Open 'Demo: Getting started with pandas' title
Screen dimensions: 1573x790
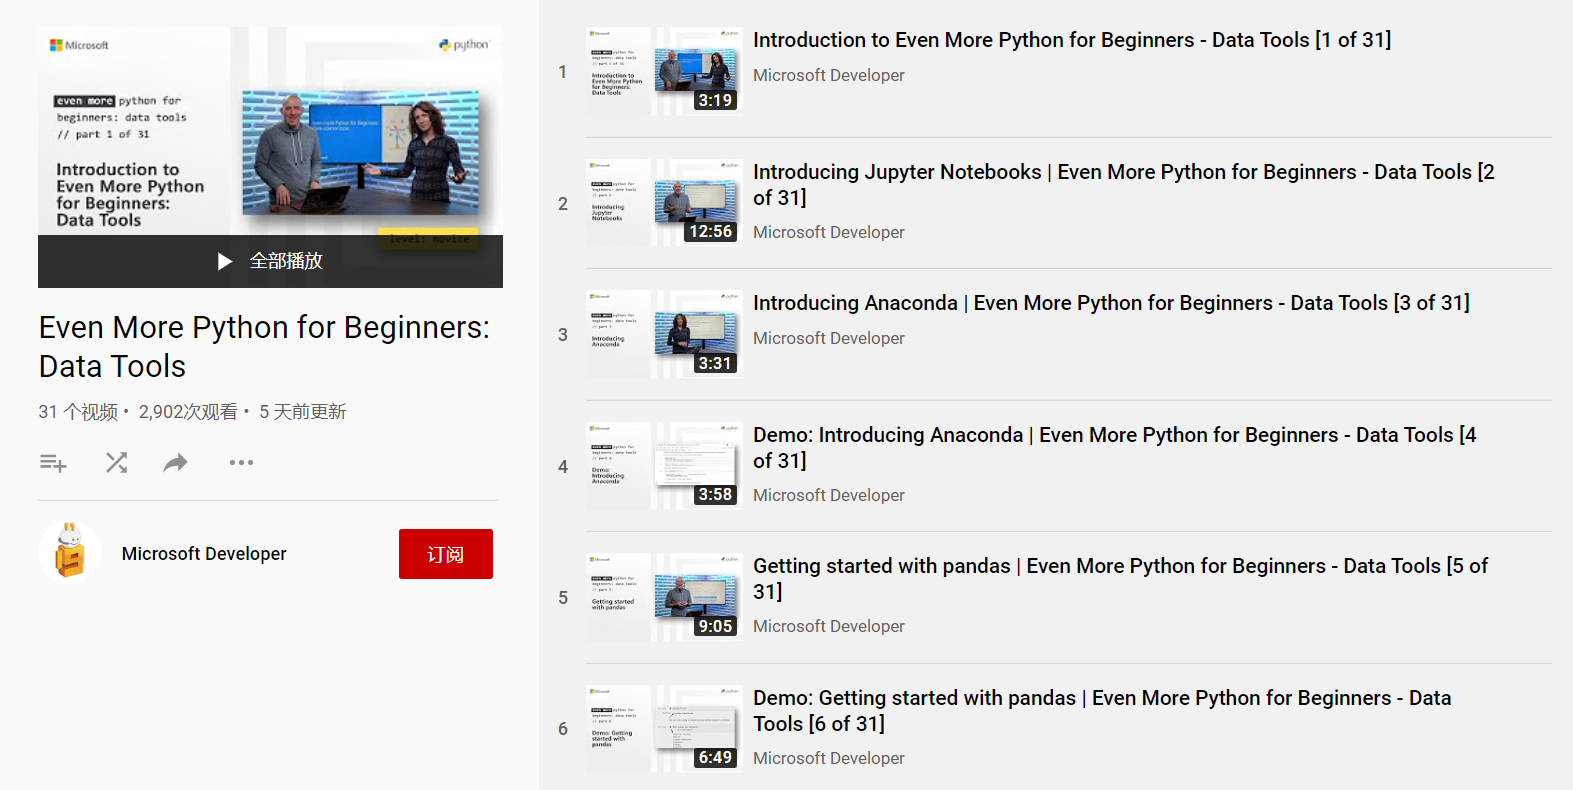pyautogui.click(x=1102, y=711)
